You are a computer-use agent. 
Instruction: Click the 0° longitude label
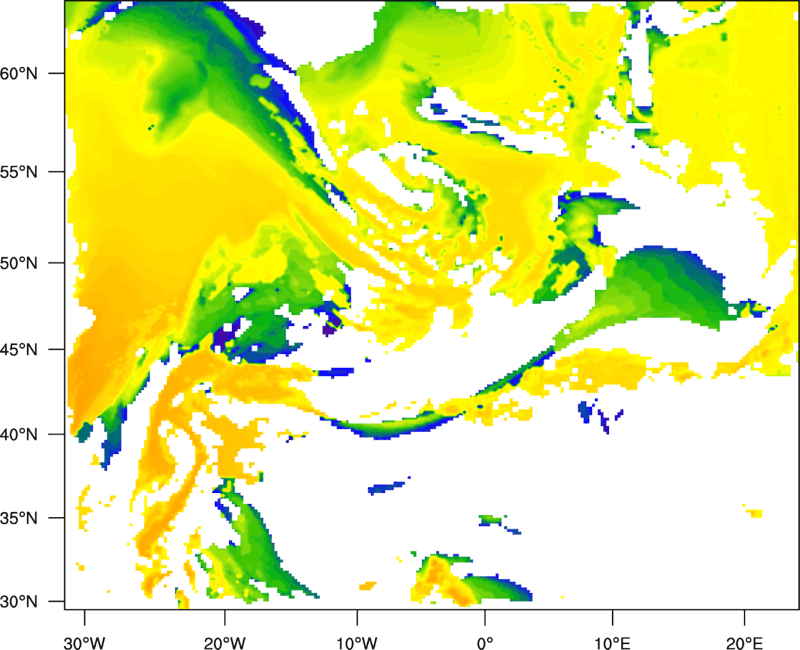pos(485,643)
